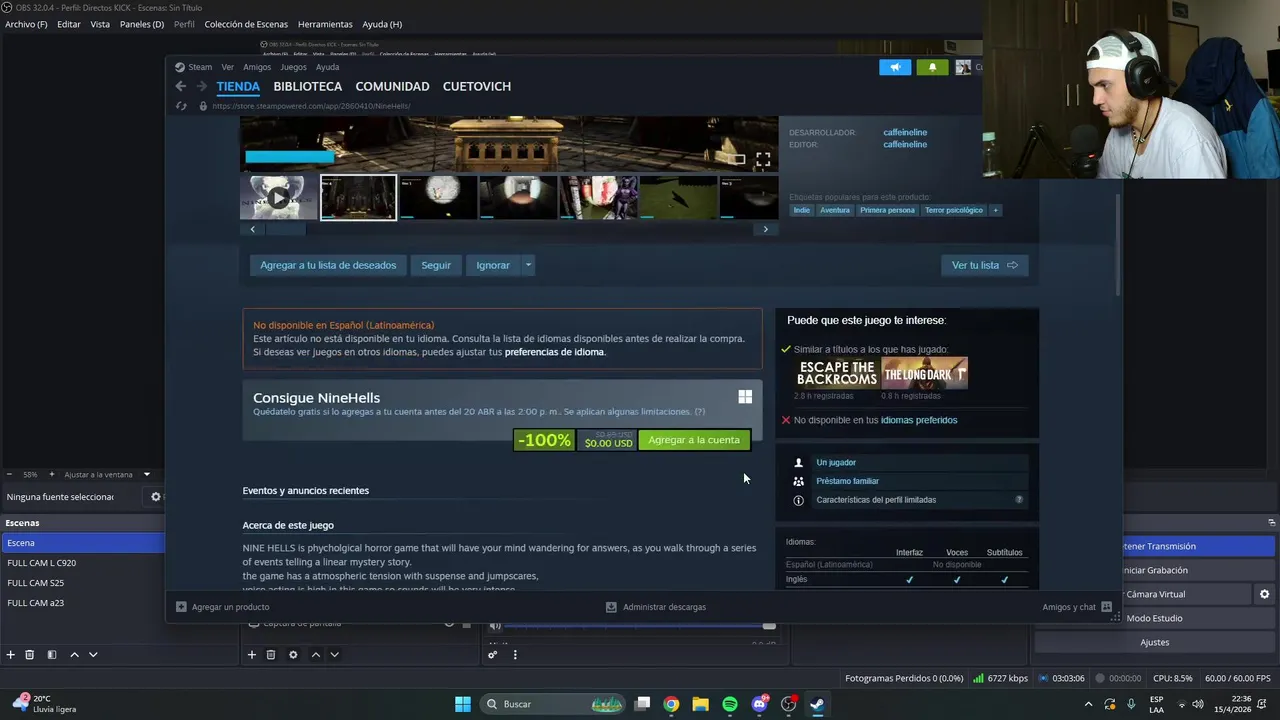Screen dimensions: 1280x720
Task: Open the virtual camera settings gear in OBS
Action: [x=1264, y=594]
